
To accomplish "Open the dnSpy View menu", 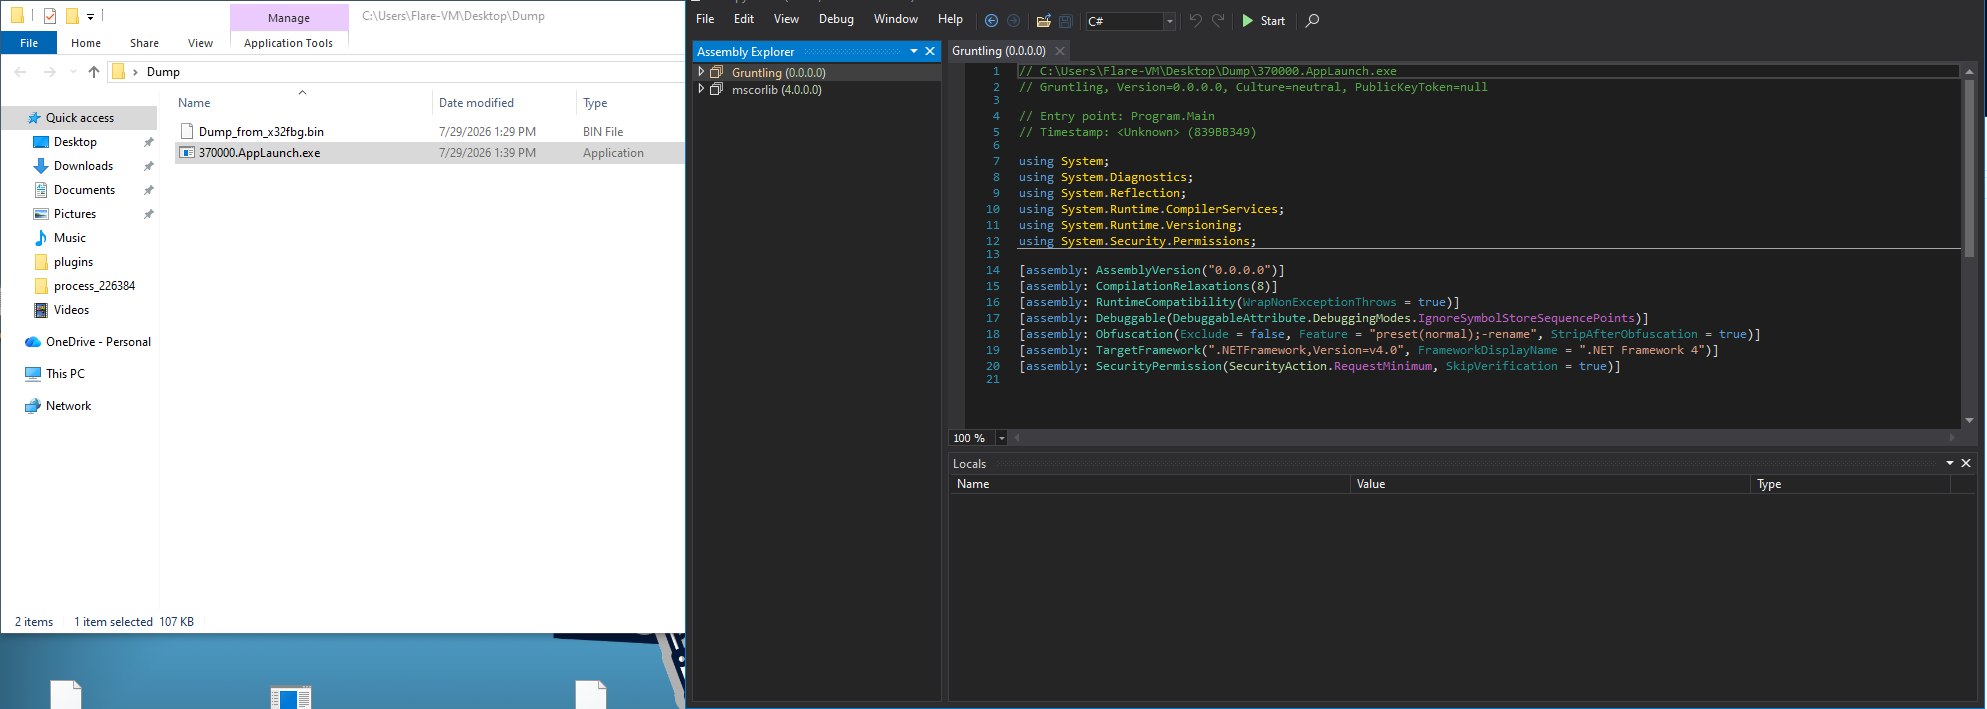I will point(787,19).
